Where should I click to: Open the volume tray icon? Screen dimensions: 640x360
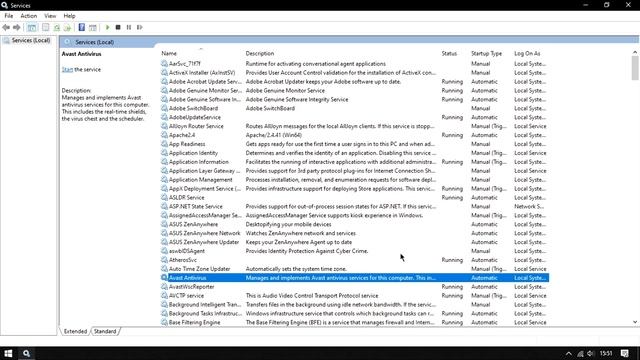pyautogui.click(x=591, y=354)
